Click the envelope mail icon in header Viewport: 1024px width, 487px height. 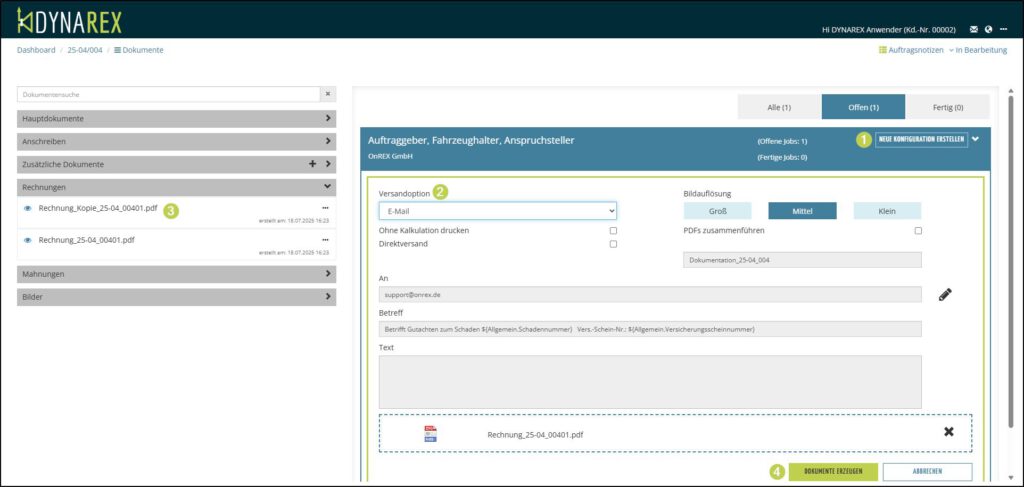click(974, 29)
